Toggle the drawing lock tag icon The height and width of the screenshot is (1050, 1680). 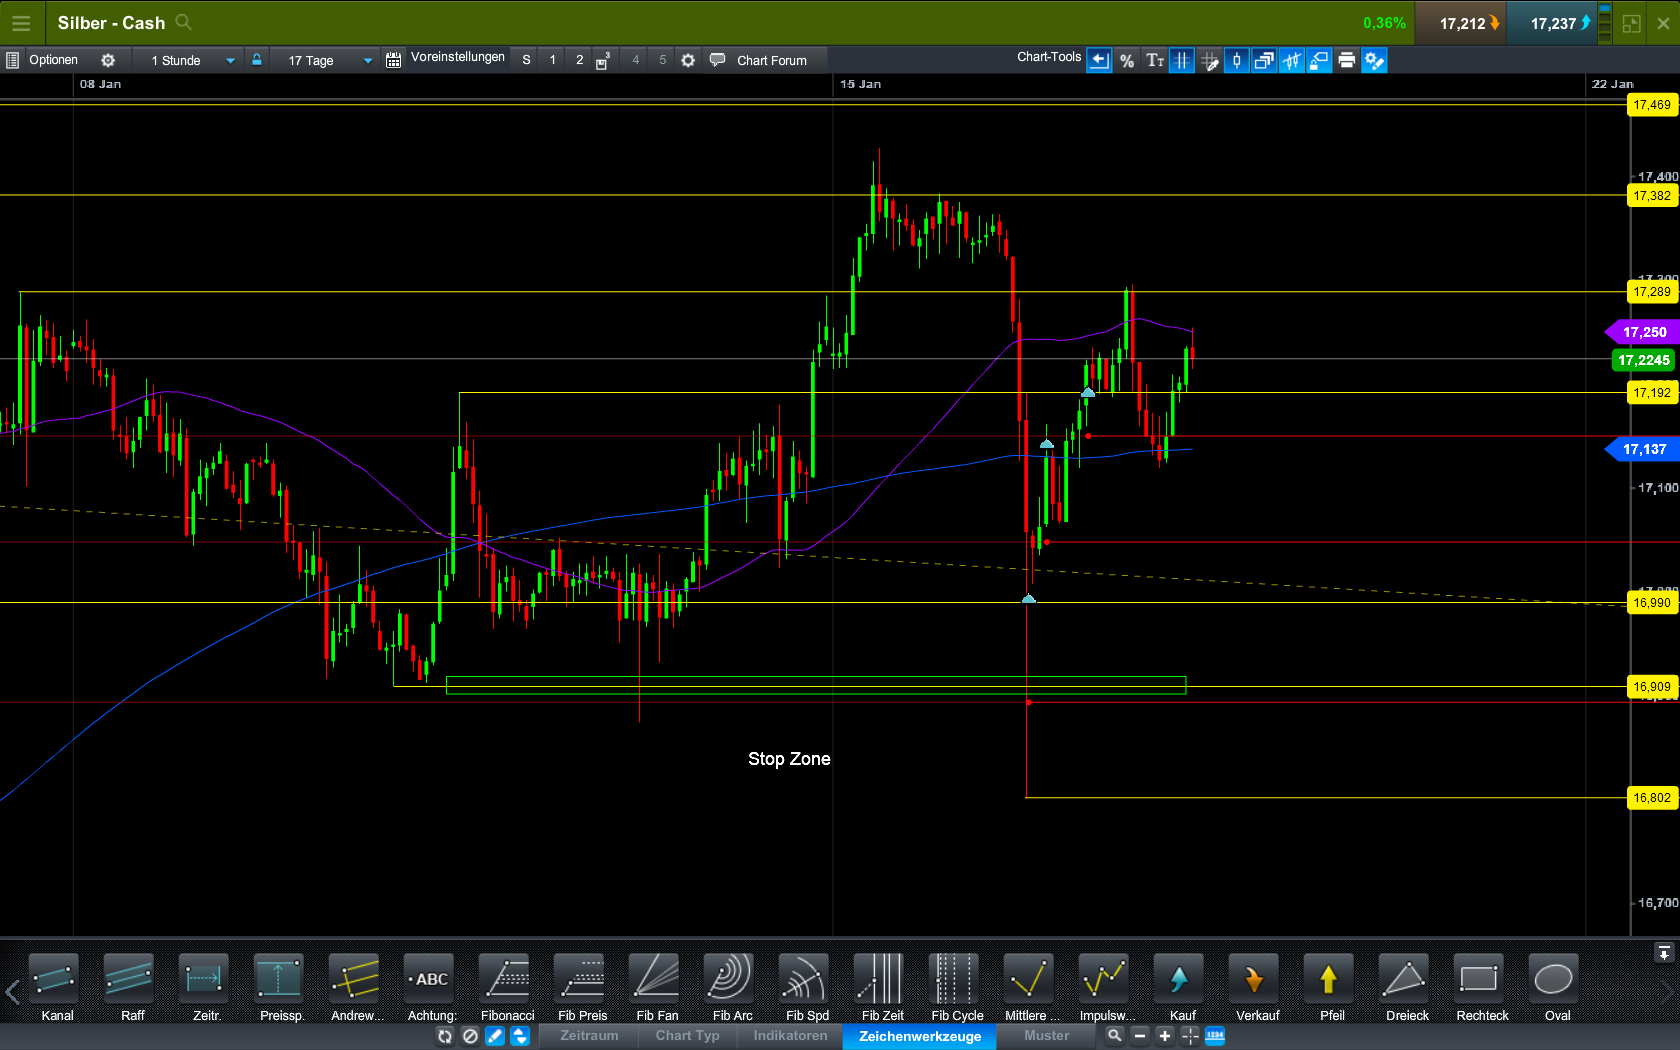tap(1319, 60)
